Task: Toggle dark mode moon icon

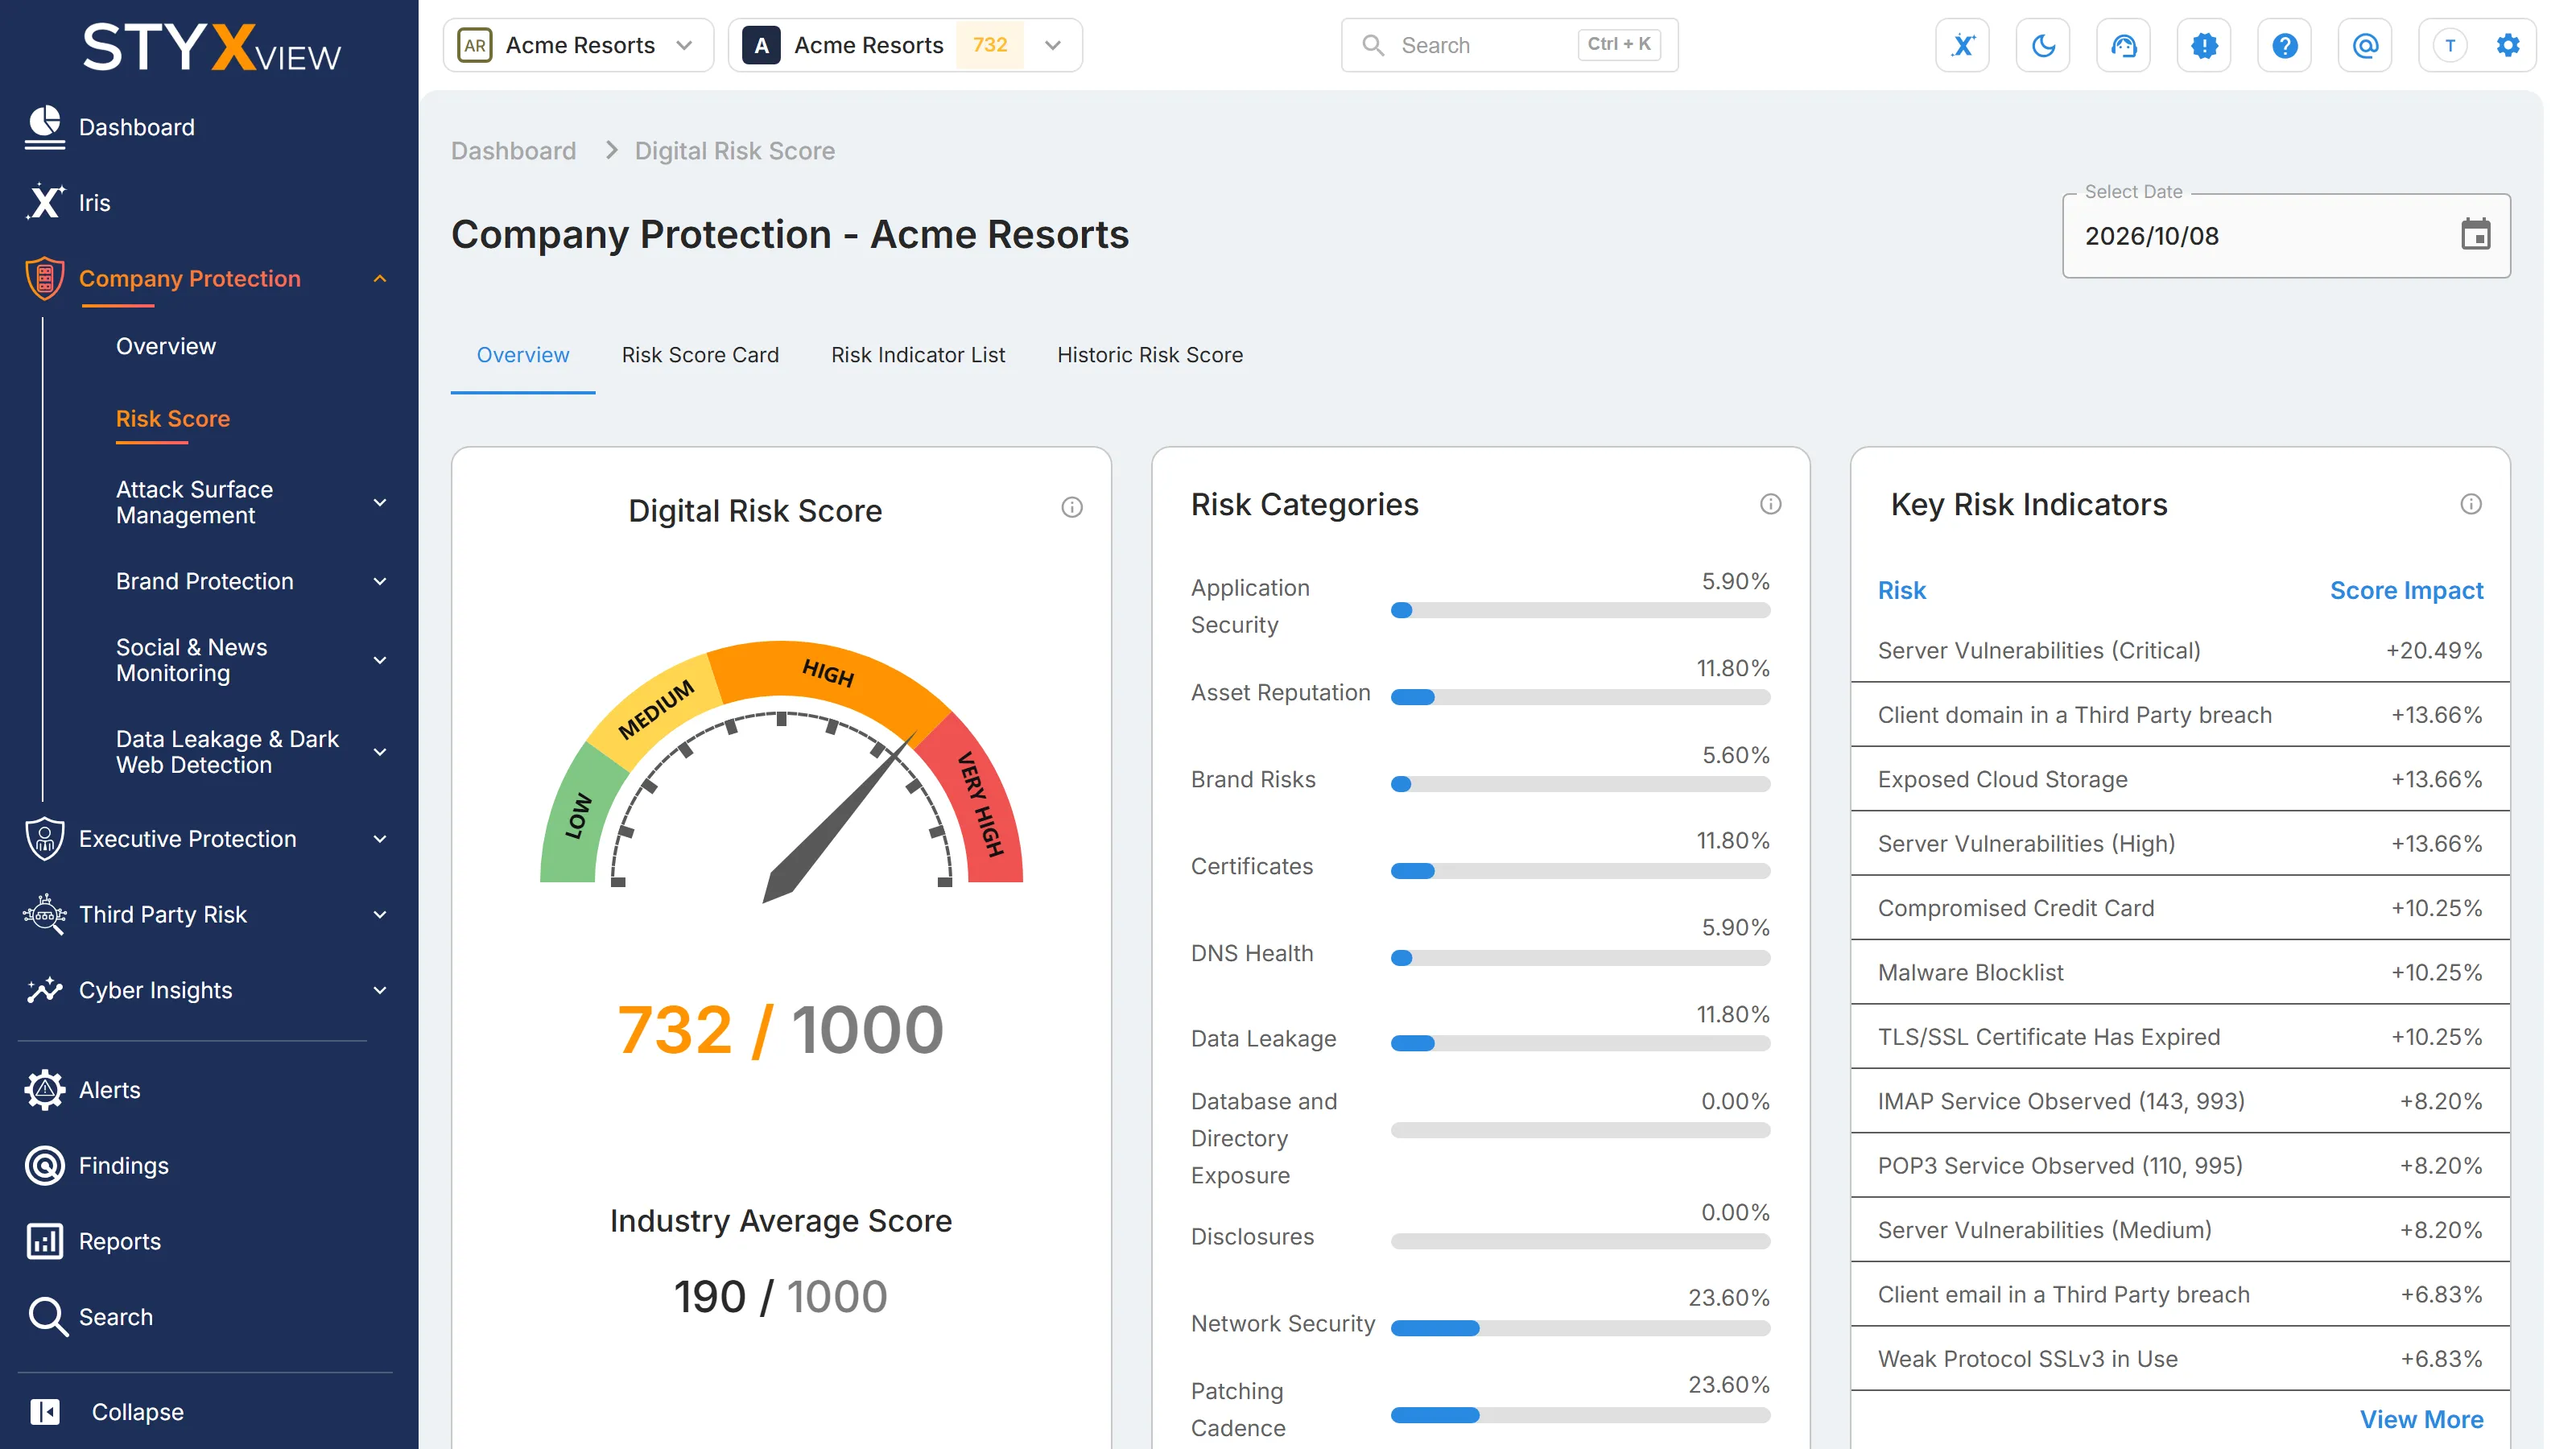Action: click(2043, 45)
